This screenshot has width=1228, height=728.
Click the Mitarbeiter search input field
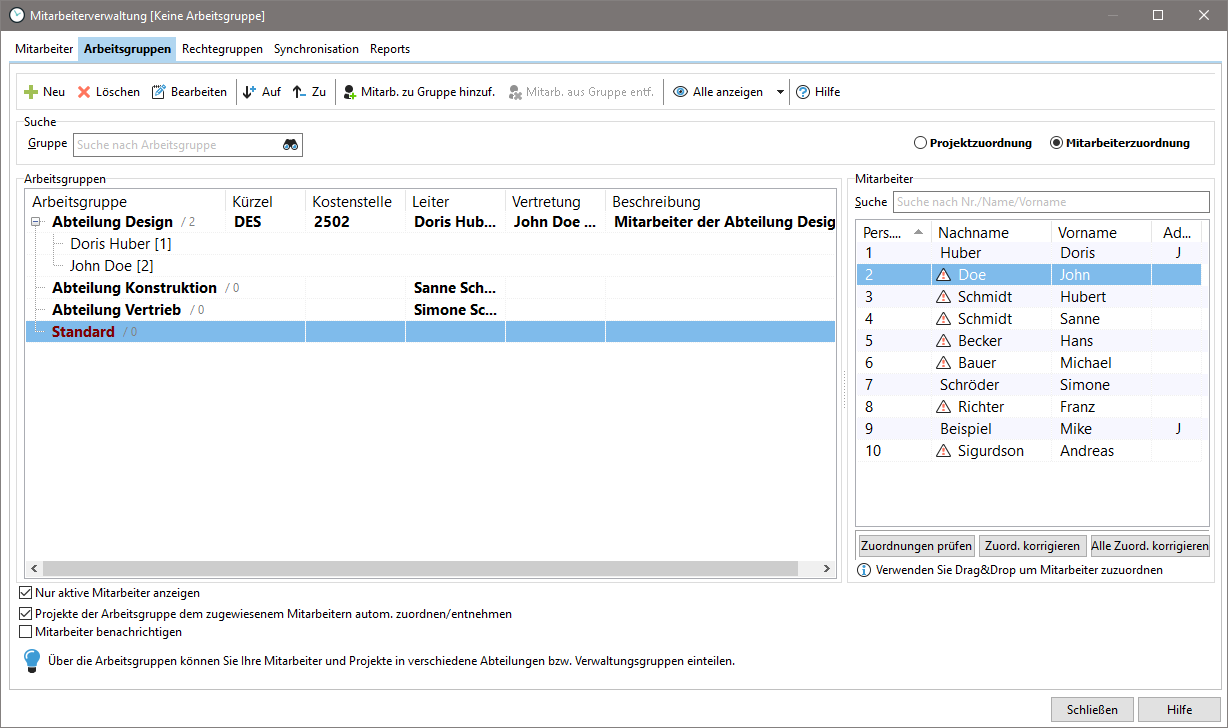coord(1050,202)
